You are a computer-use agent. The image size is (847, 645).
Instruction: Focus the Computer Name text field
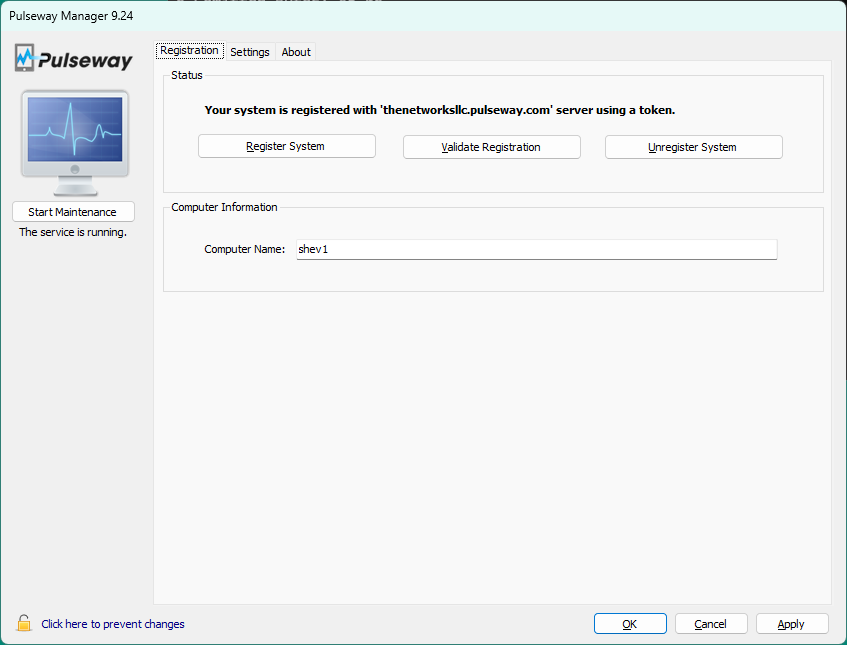(x=536, y=249)
